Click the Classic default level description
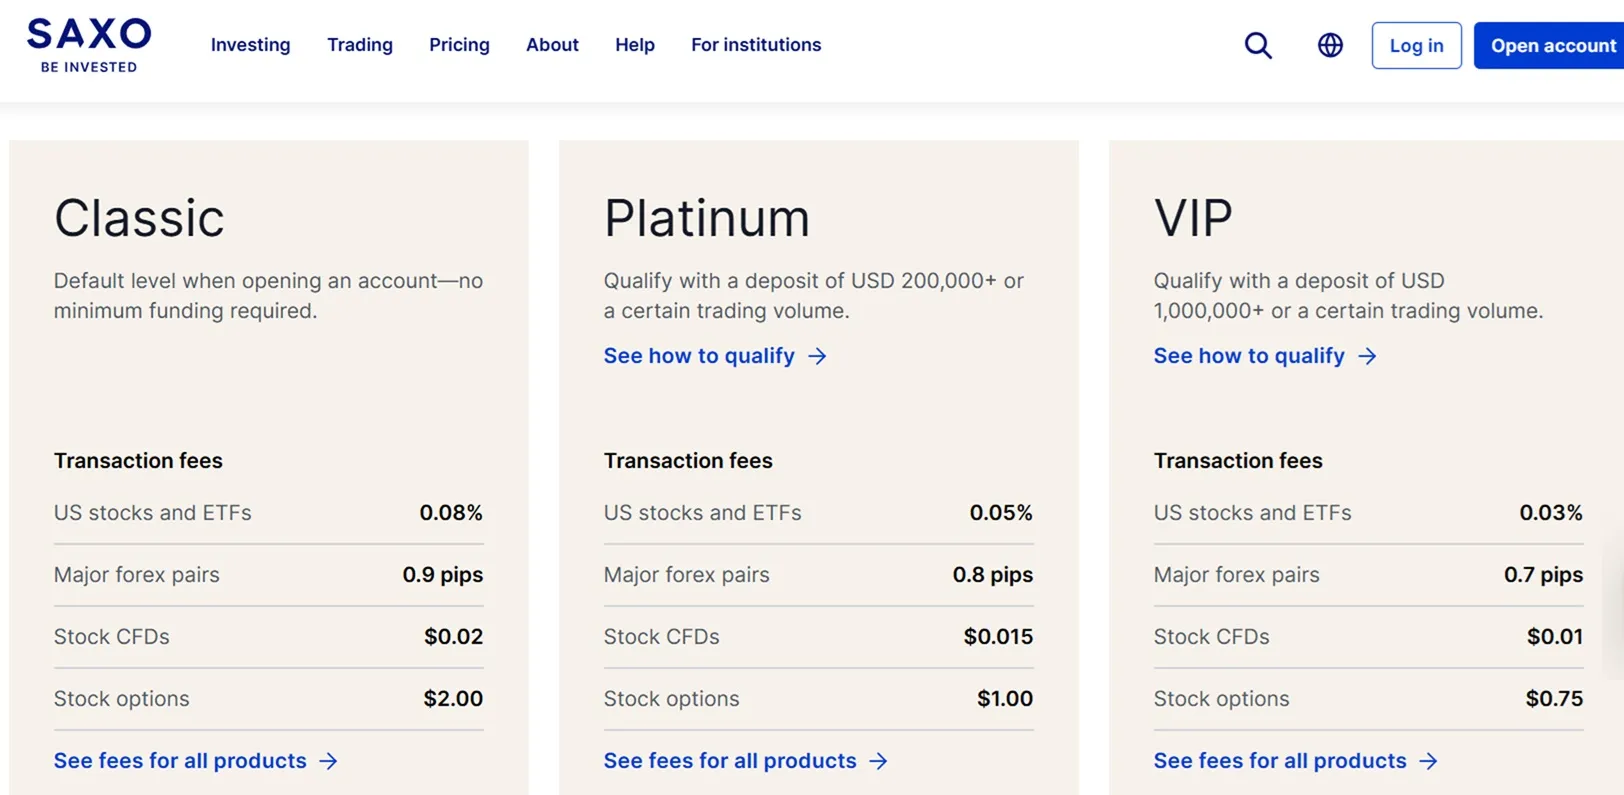This screenshot has width=1624, height=795. pyautogui.click(x=268, y=296)
